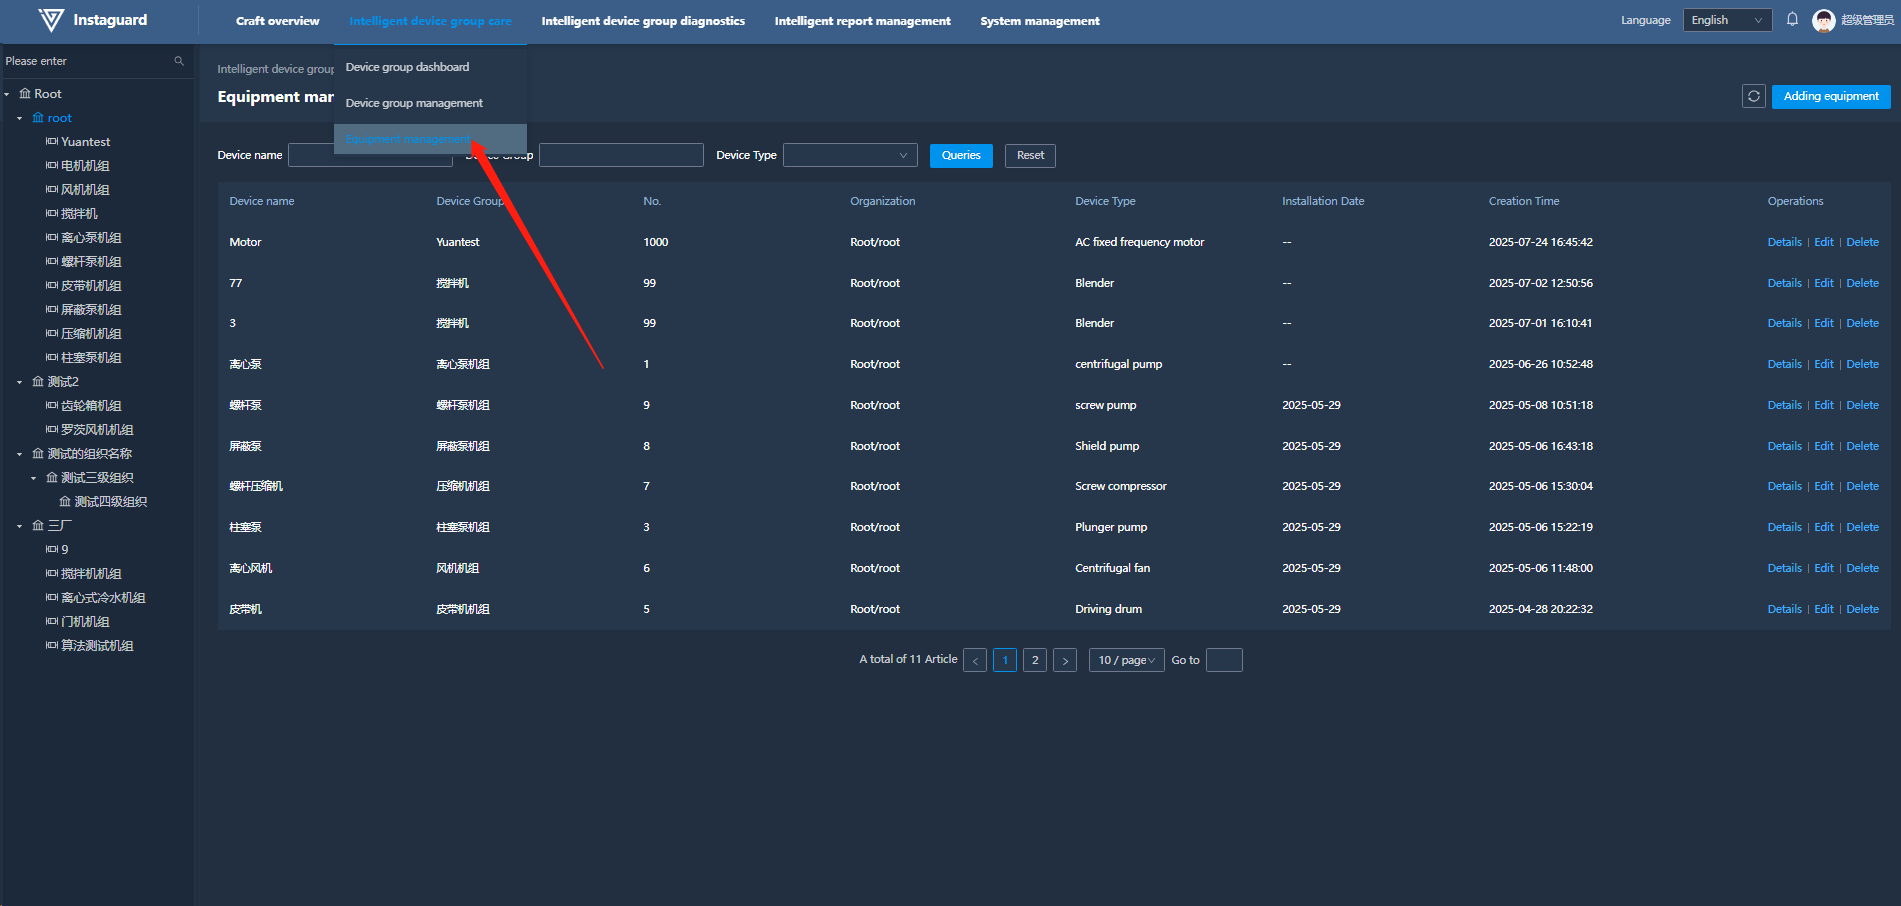Open Intelligent report management menu
Screen dimensions: 1901x906
[x=862, y=21]
